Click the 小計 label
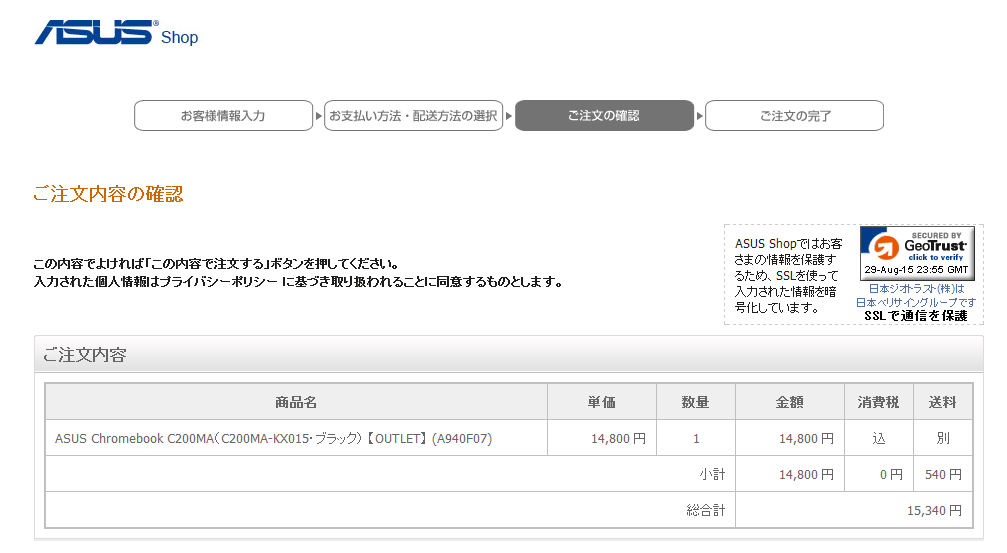Screen dimensions: 1007x553 coord(712,475)
